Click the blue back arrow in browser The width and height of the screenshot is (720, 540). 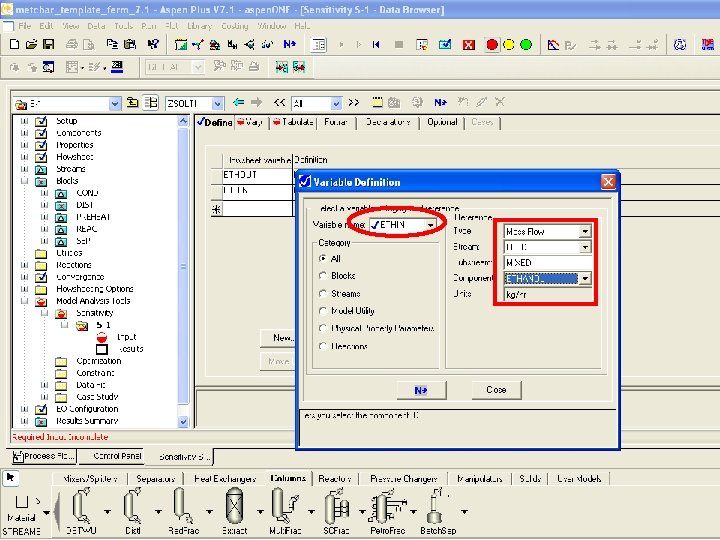pyautogui.click(x=238, y=102)
